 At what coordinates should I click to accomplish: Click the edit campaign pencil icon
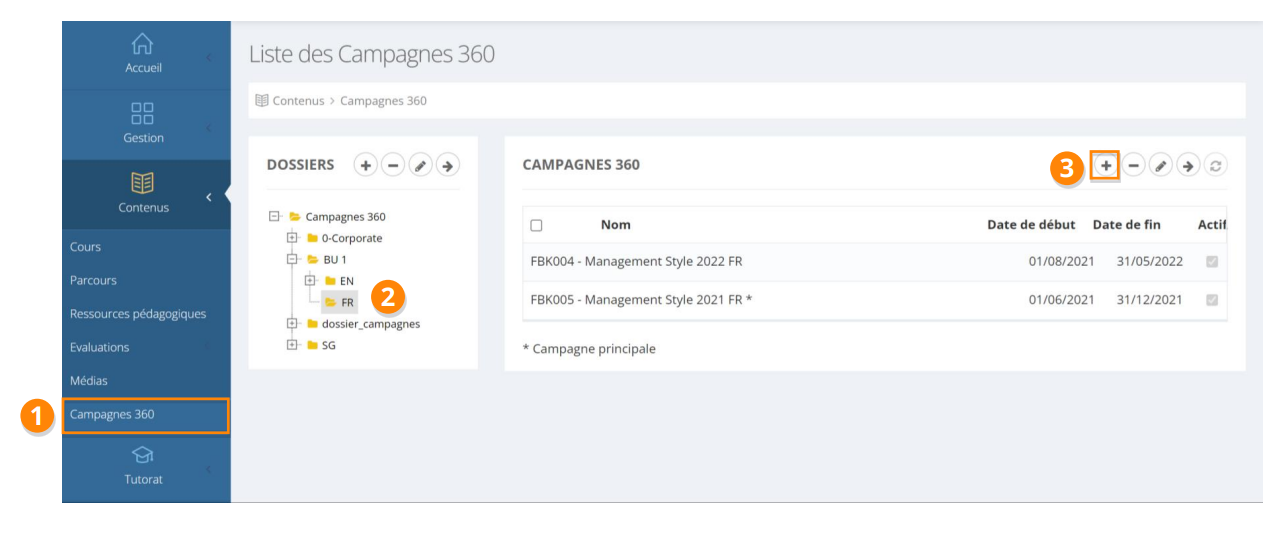[1160, 166]
